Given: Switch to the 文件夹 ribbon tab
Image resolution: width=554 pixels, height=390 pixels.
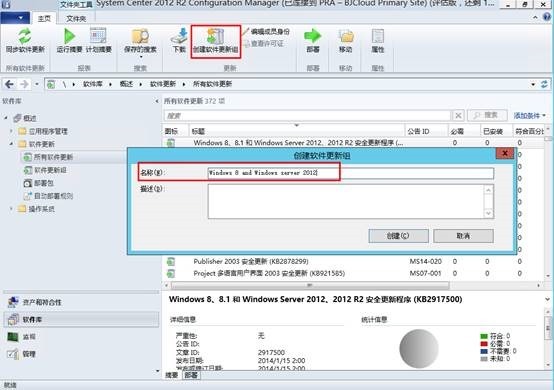Looking at the screenshot, I should [x=76, y=18].
